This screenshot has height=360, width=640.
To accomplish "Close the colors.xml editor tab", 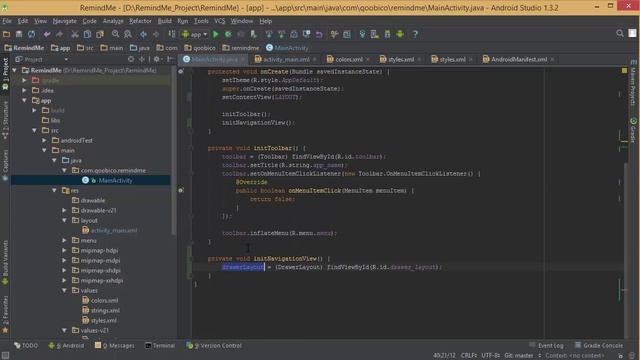I will tap(368, 60).
